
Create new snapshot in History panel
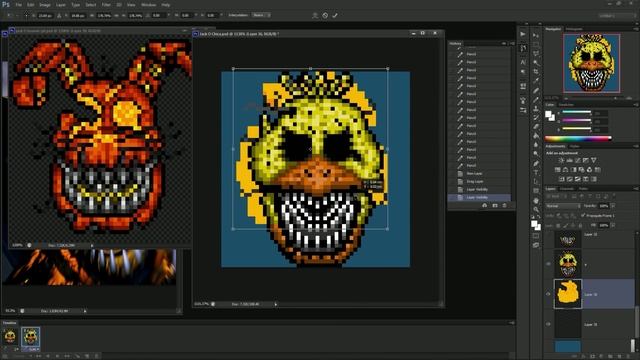pos(495,205)
